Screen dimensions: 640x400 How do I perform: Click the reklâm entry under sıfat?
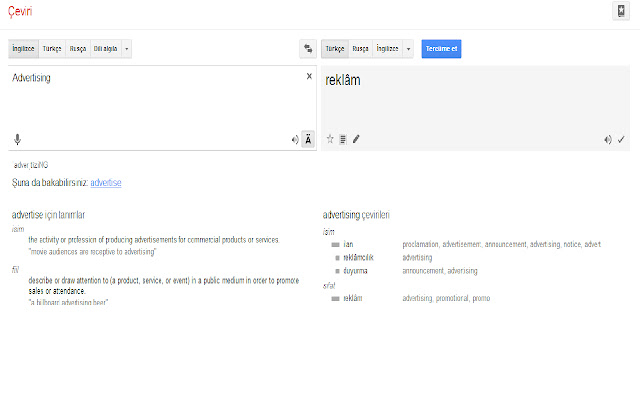[353, 298]
